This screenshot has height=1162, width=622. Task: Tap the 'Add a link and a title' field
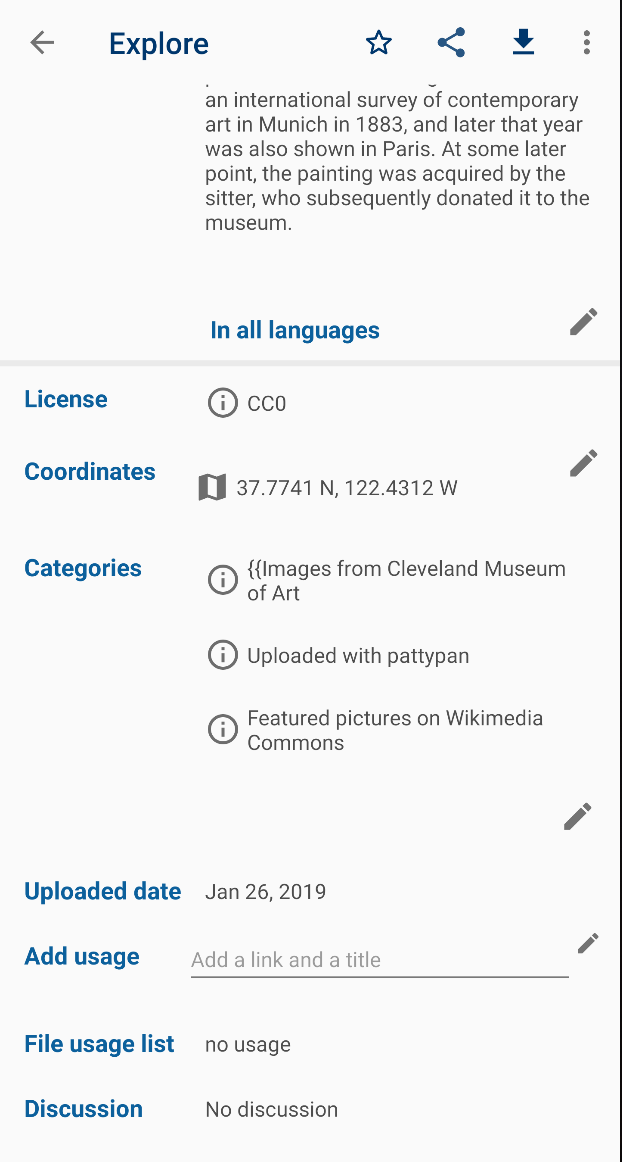(x=379, y=959)
